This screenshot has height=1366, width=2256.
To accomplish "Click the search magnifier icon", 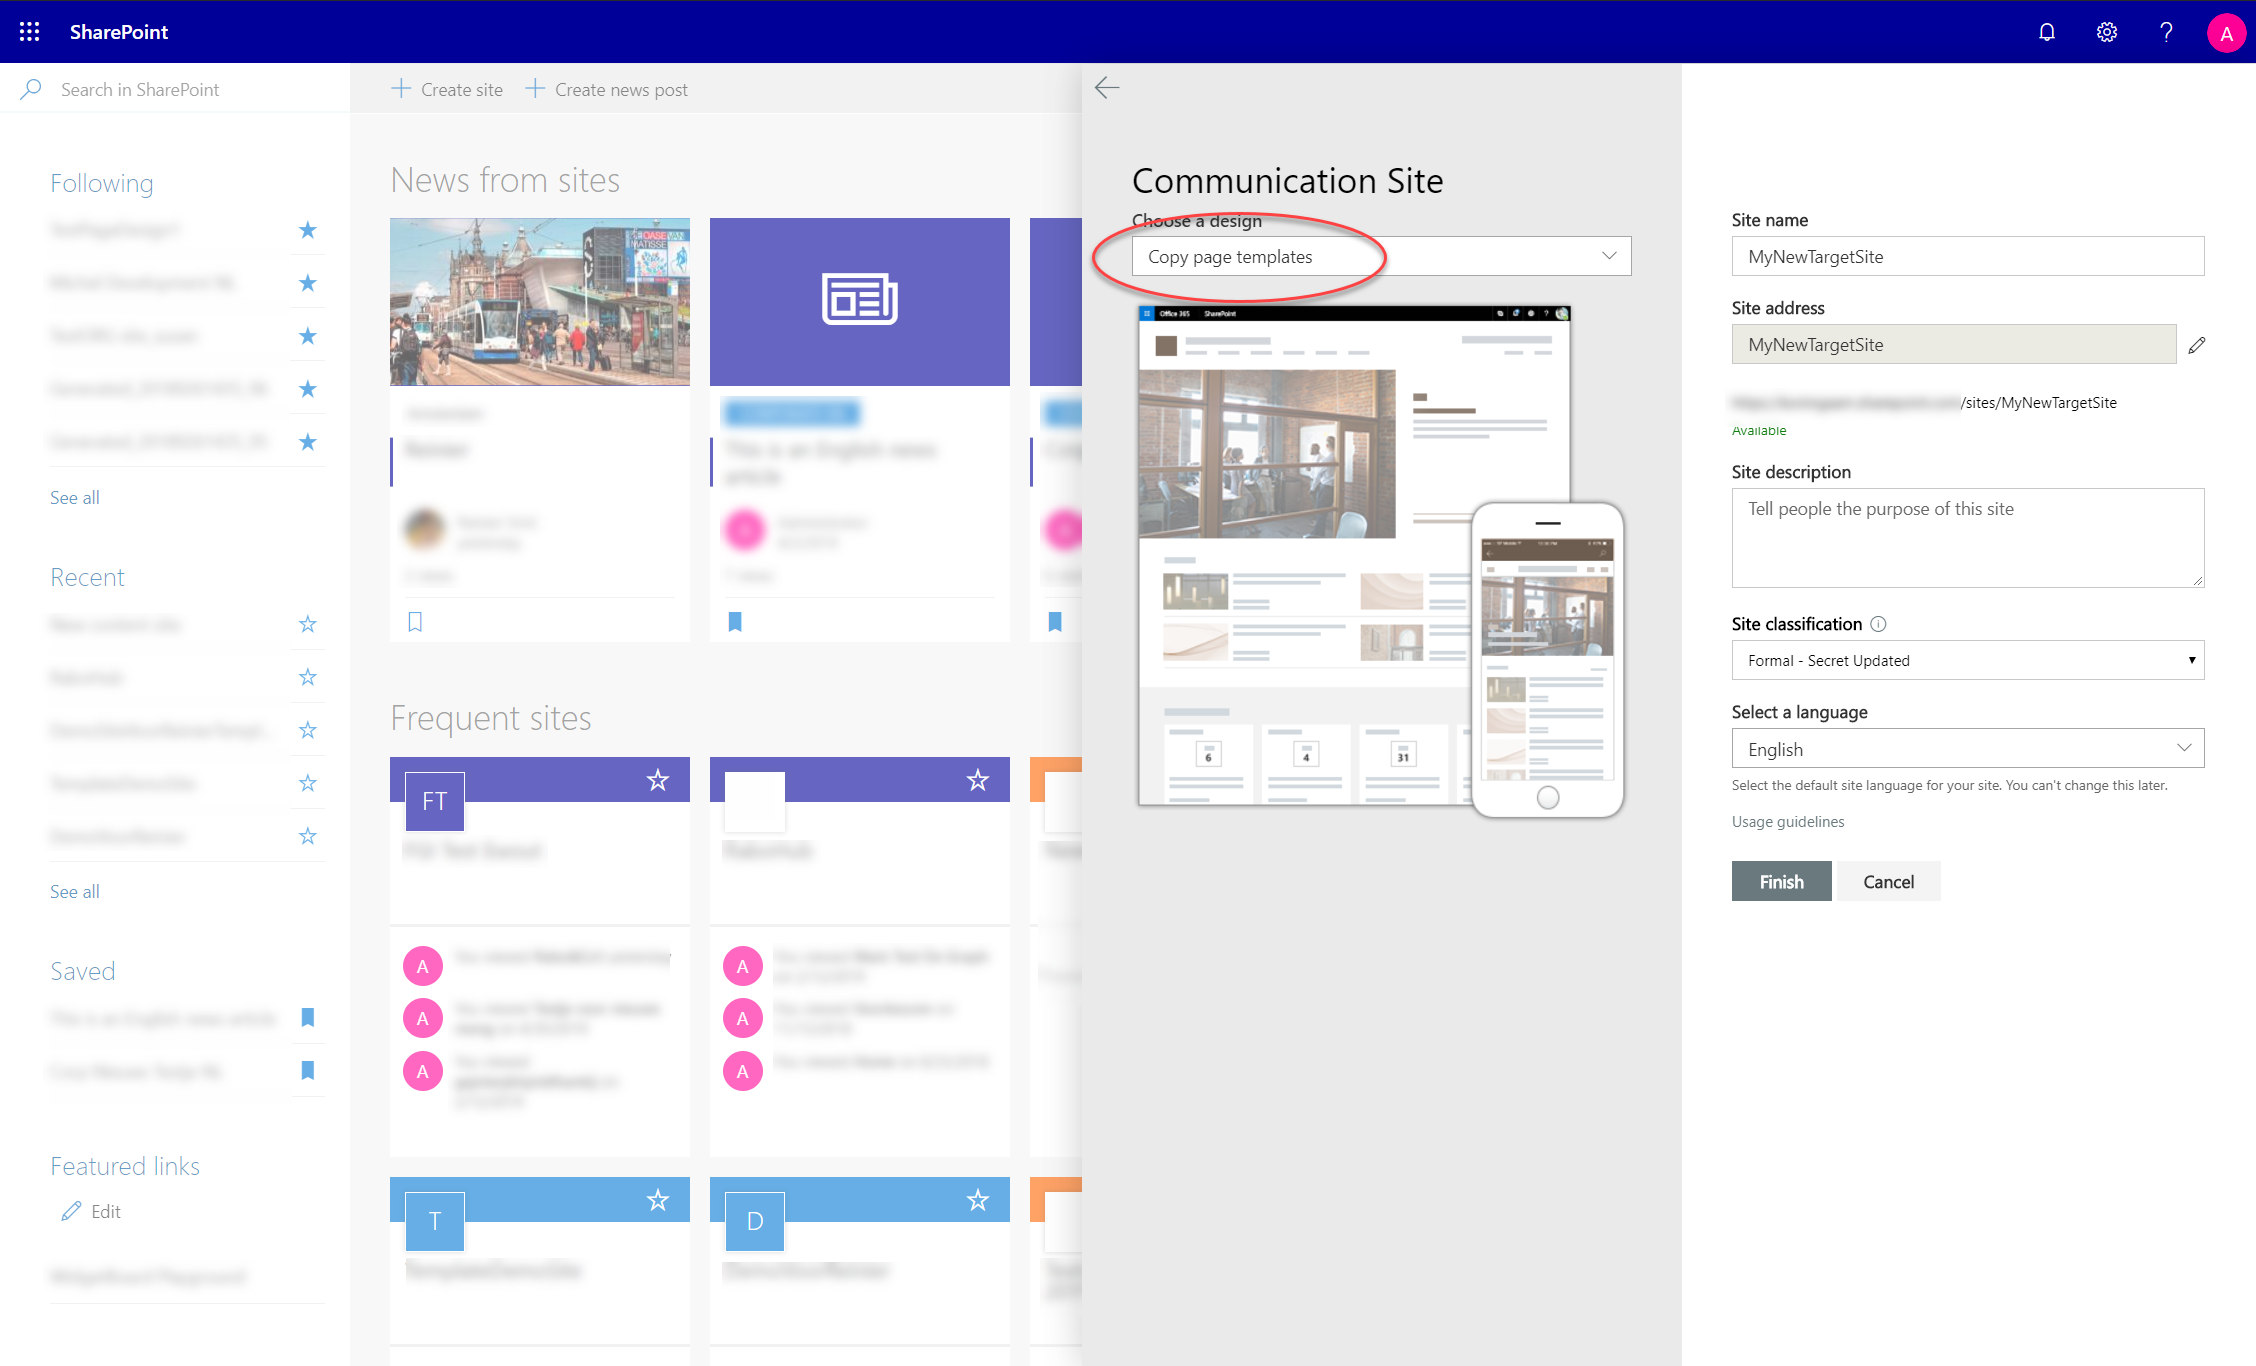I will pyautogui.click(x=30, y=89).
